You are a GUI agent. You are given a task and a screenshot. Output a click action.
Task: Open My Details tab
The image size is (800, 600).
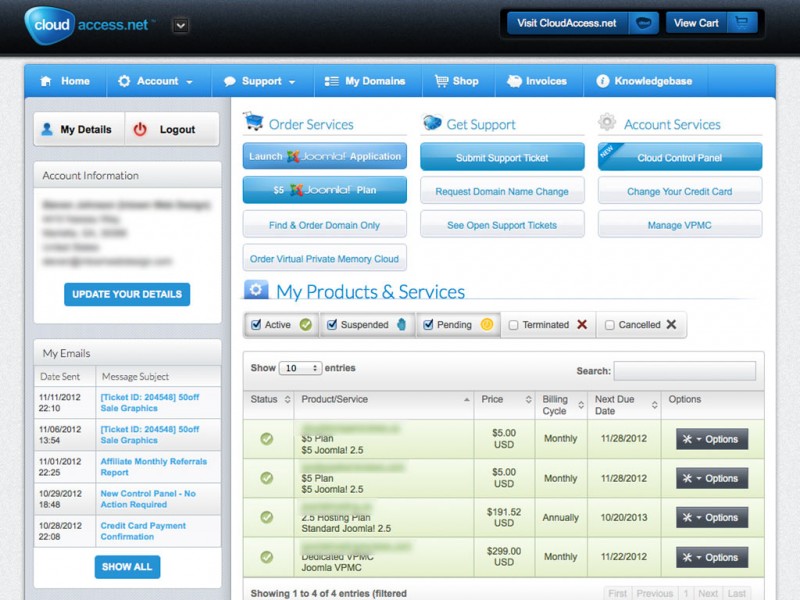coord(79,130)
